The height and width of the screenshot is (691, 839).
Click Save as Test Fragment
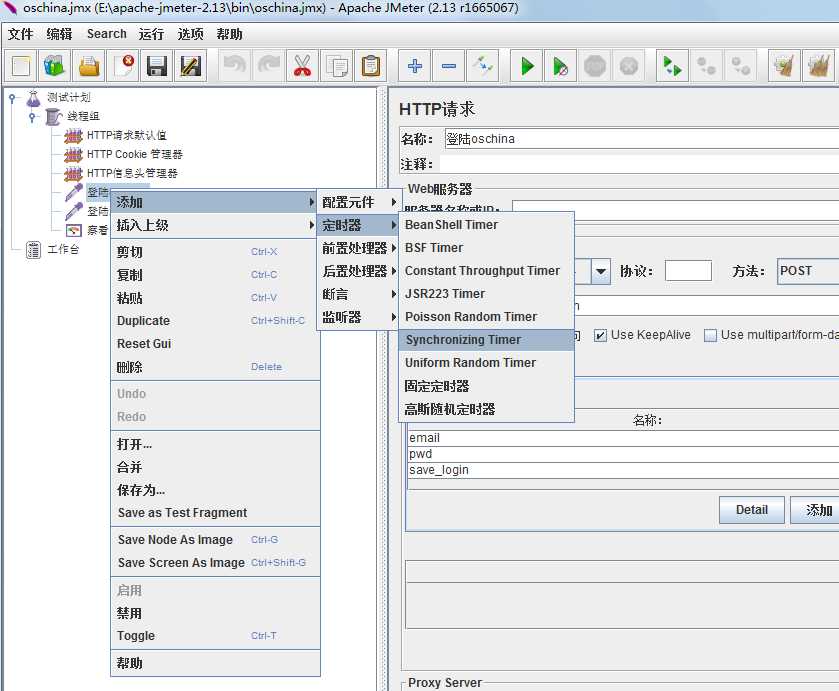pyautogui.click(x=215, y=513)
